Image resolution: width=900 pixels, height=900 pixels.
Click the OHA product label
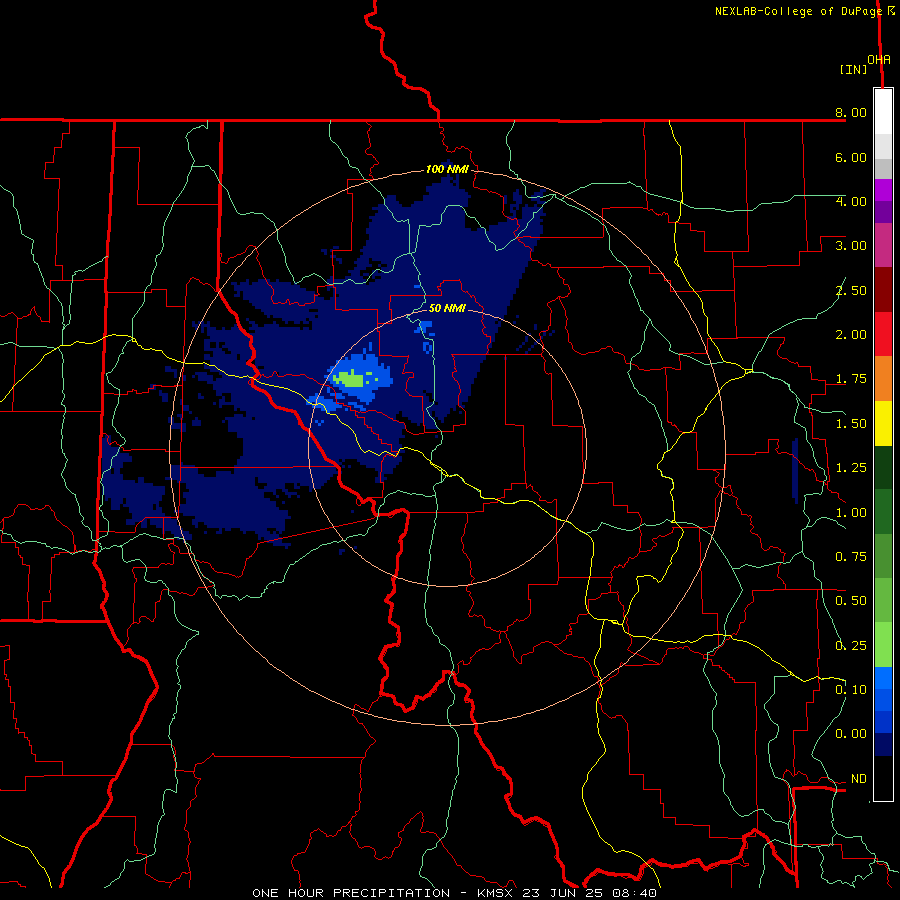(x=879, y=60)
